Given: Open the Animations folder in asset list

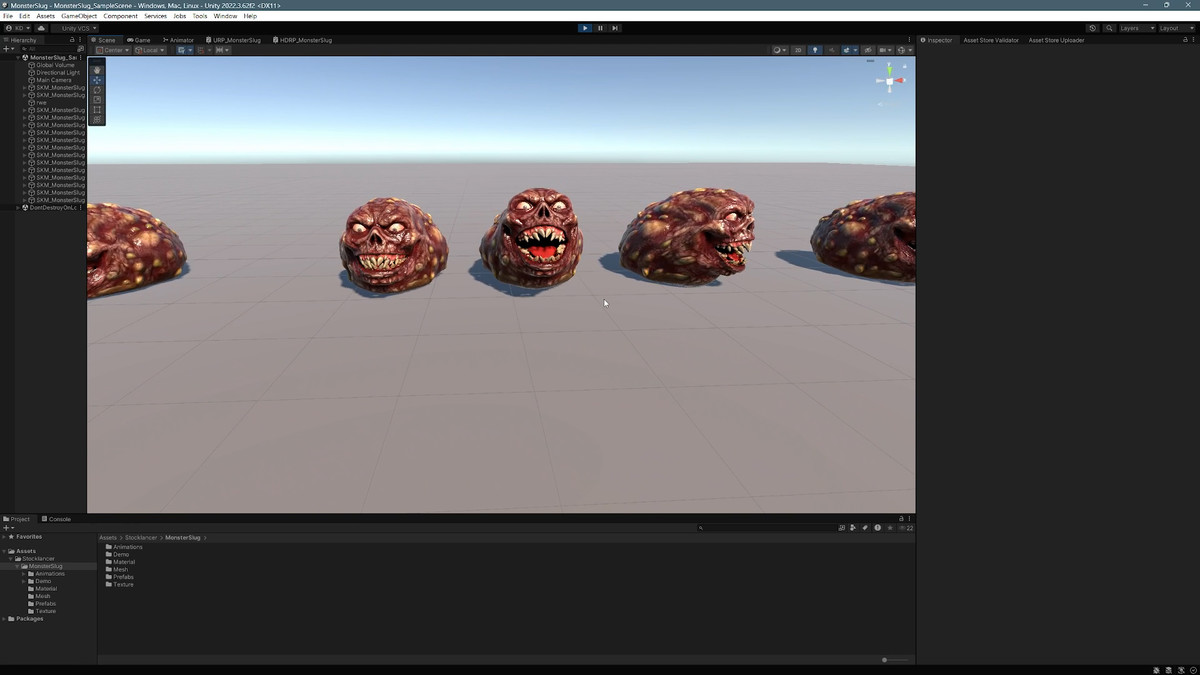Looking at the screenshot, I should coord(124,547).
